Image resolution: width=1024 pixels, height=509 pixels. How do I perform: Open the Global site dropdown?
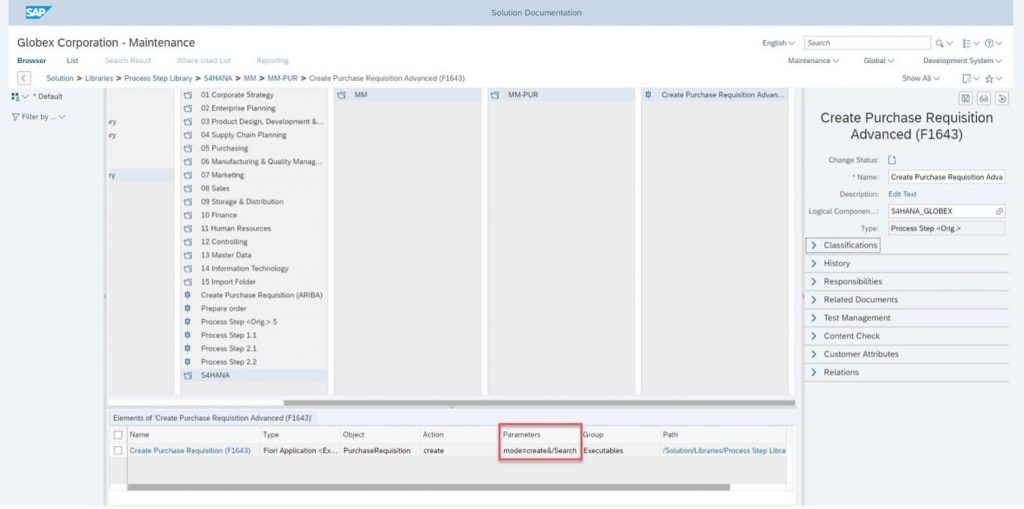(x=878, y=61)
